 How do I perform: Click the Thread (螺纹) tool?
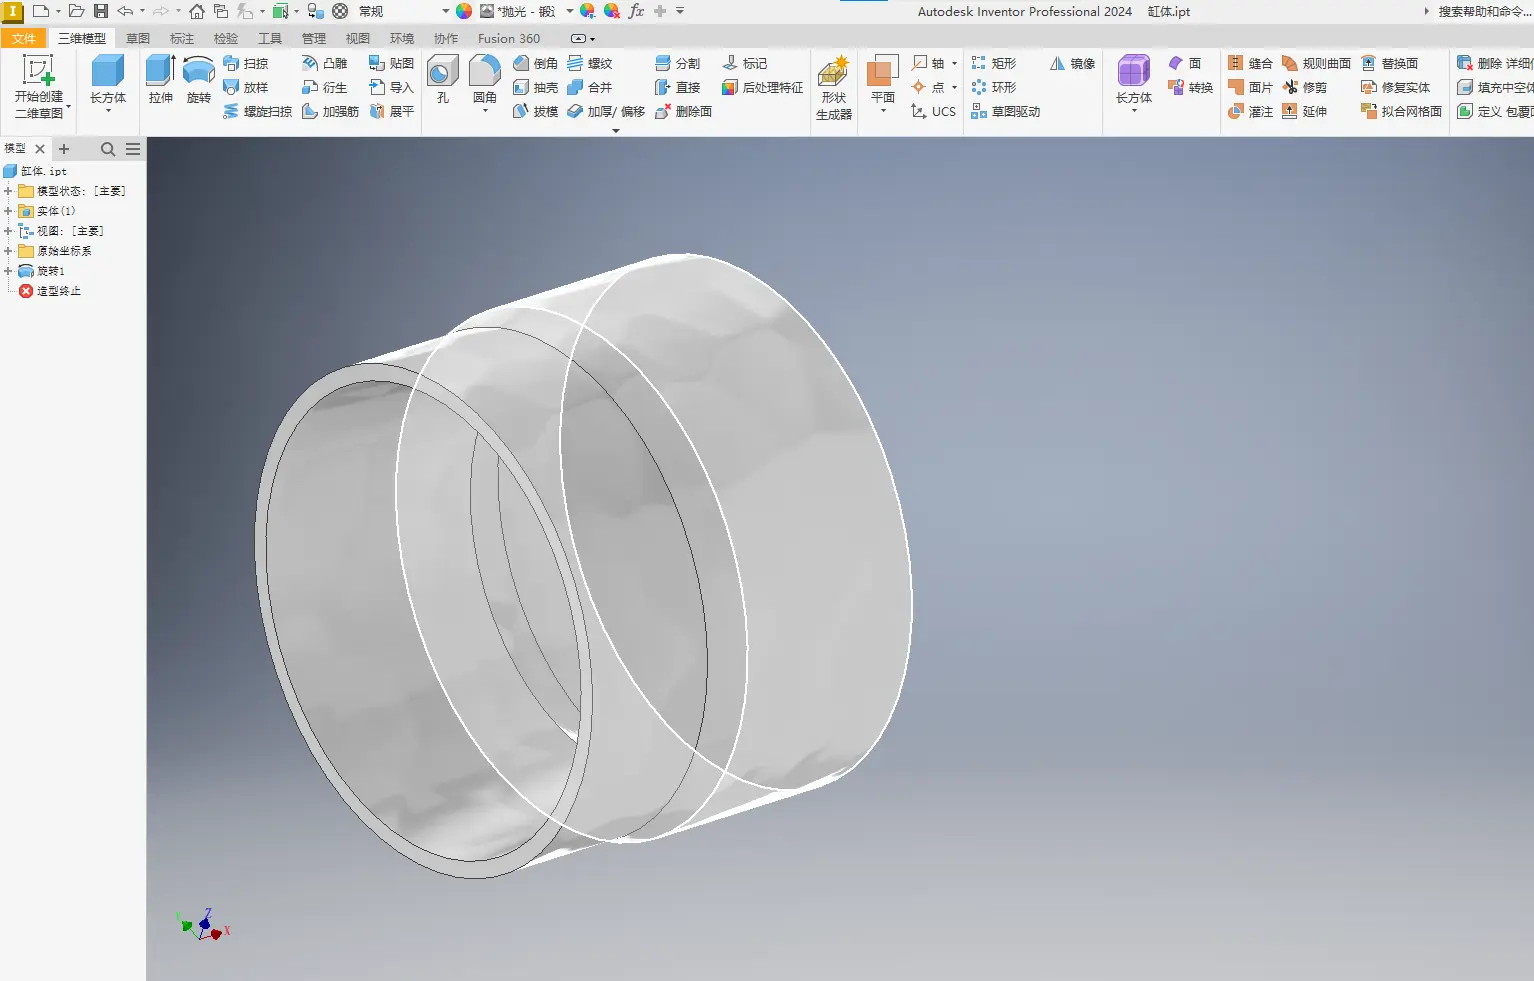point(589,63)
